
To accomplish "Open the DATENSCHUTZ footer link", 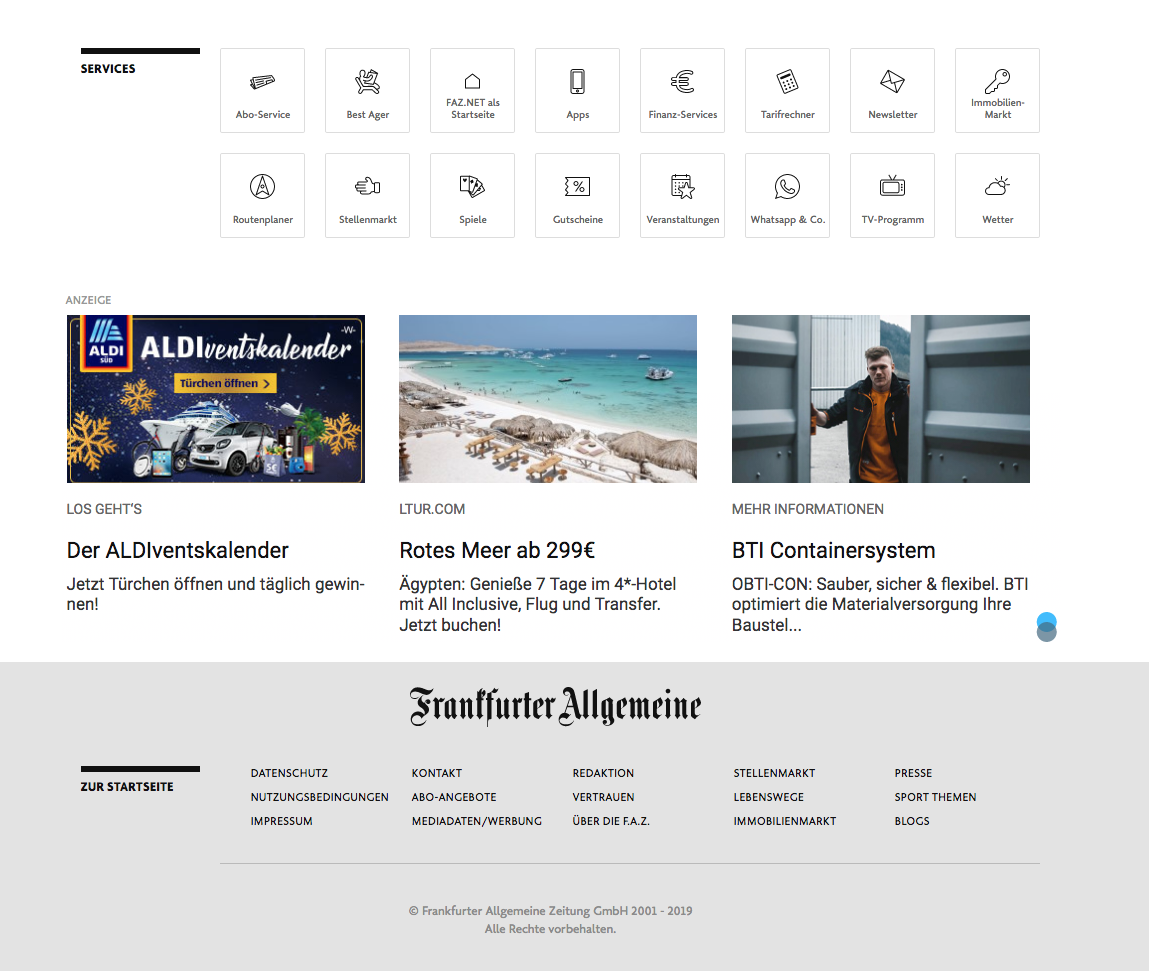I will pyautogui.click(x=289, y=773).
